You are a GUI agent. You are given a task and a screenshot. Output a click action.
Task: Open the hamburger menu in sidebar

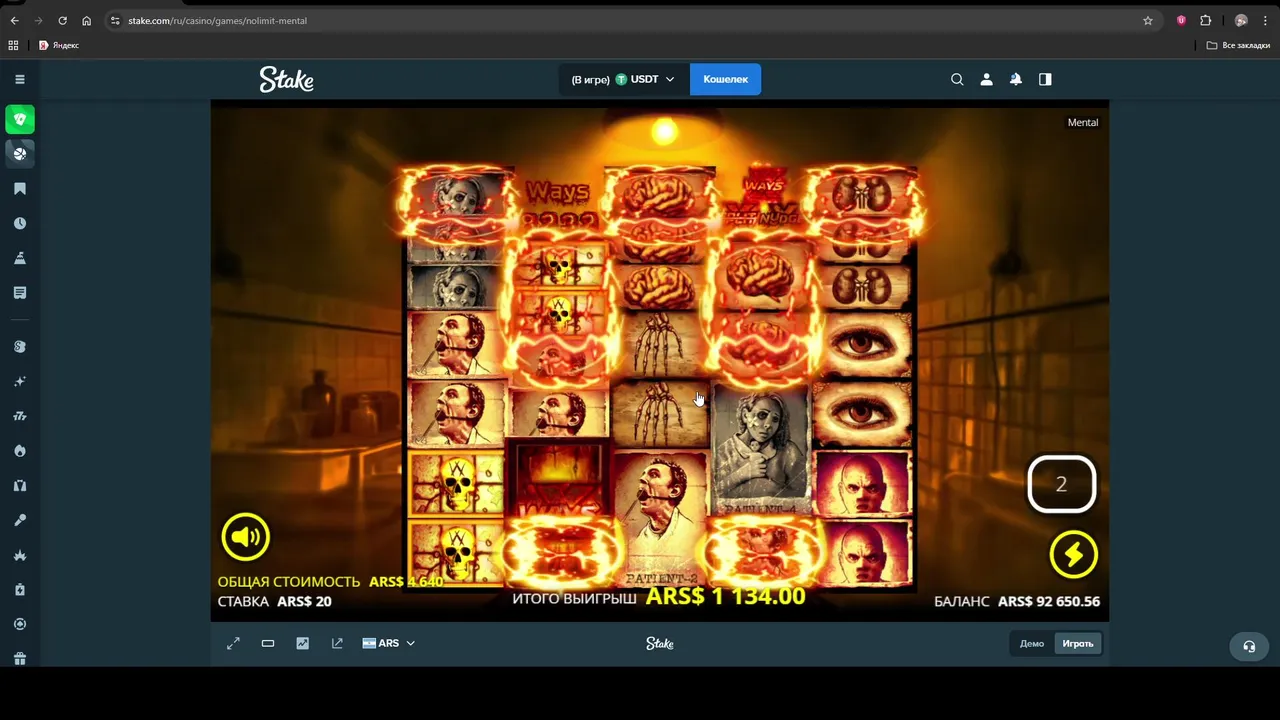coord(20,79)
